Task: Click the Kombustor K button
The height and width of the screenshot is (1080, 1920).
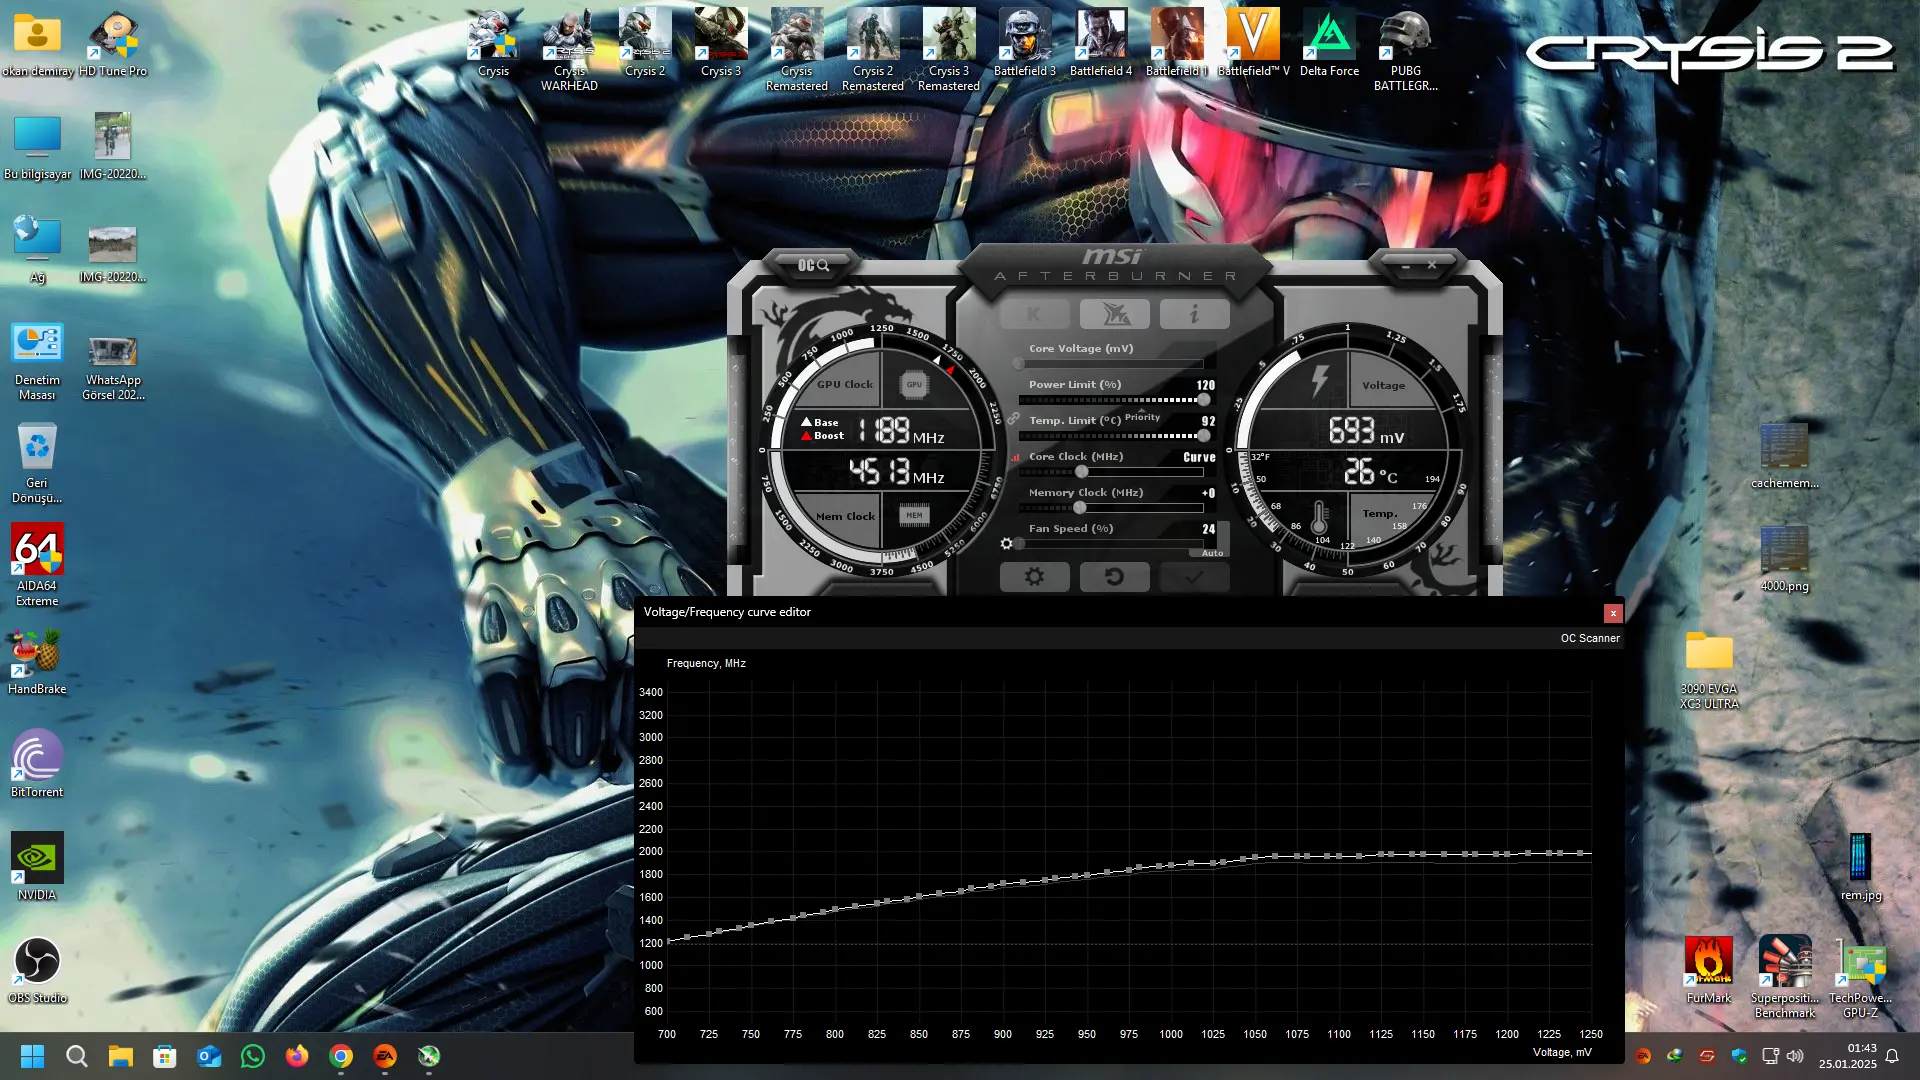Action: pyautogui.click(x=1034, y=314)
